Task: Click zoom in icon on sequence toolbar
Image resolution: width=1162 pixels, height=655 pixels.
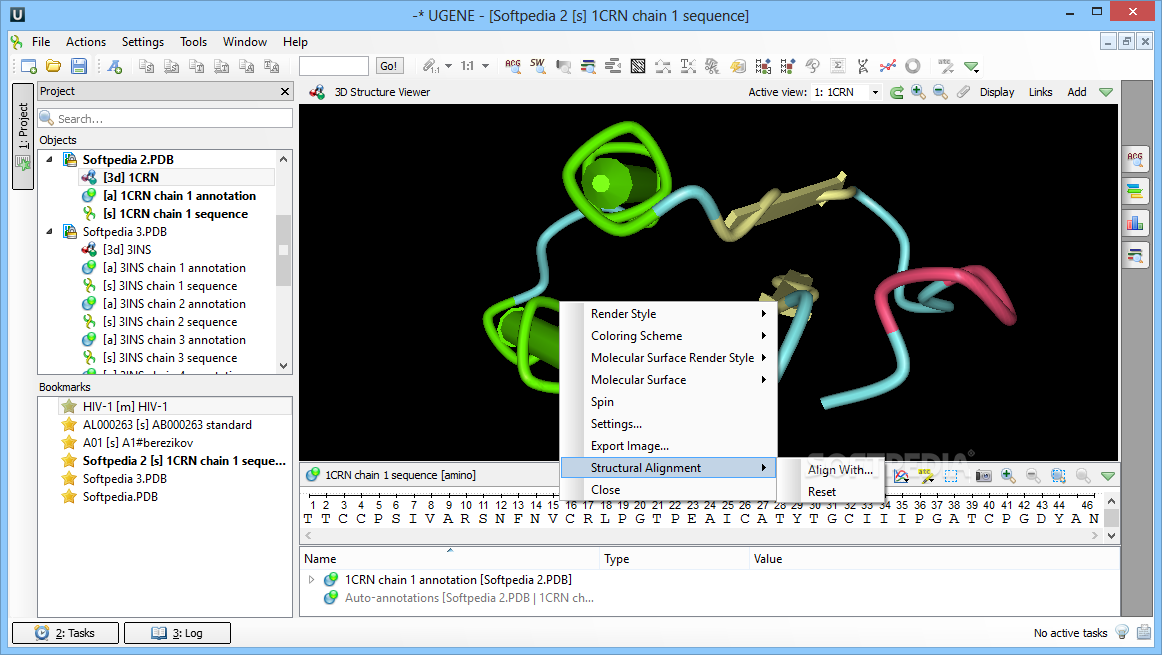Action: point(1008,476)
